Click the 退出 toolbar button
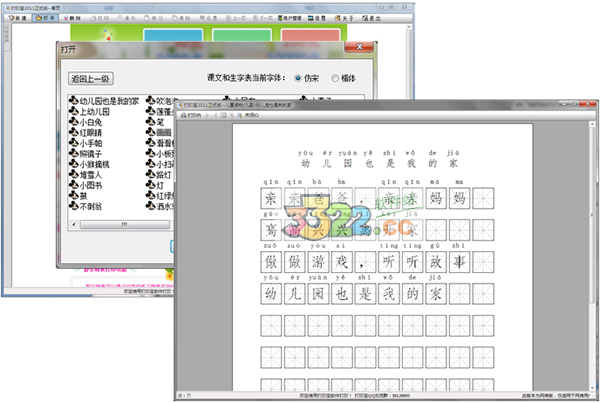600x403 pixels. [x=371, y=18]
